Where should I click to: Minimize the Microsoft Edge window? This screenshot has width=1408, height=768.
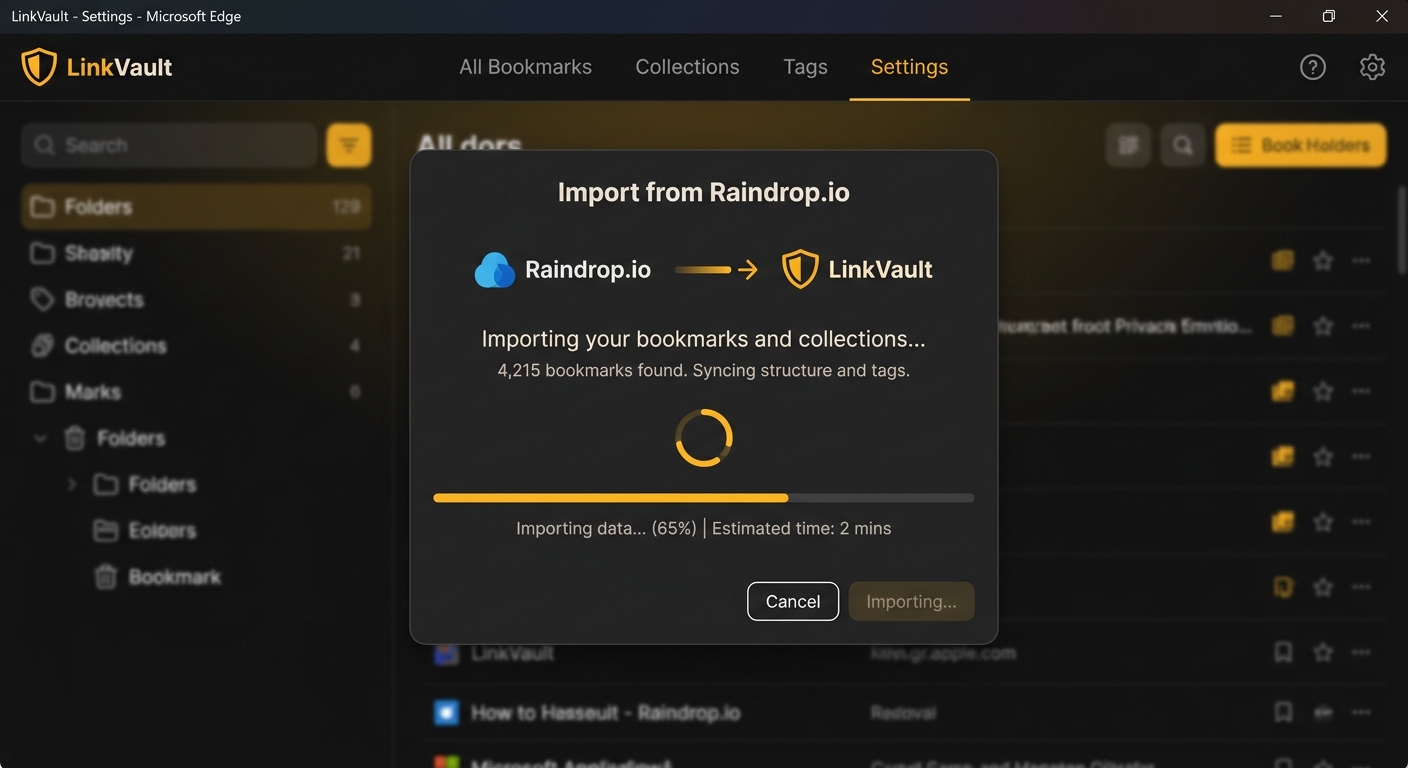1277,16
